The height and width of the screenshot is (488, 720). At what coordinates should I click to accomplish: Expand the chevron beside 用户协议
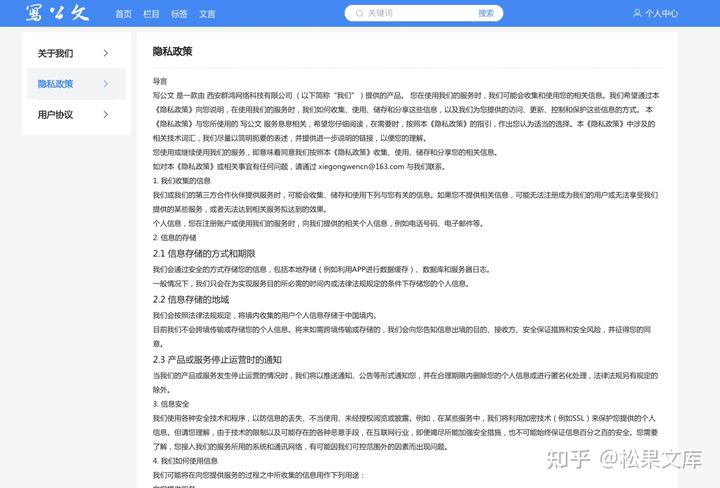(x=106, y=114)
